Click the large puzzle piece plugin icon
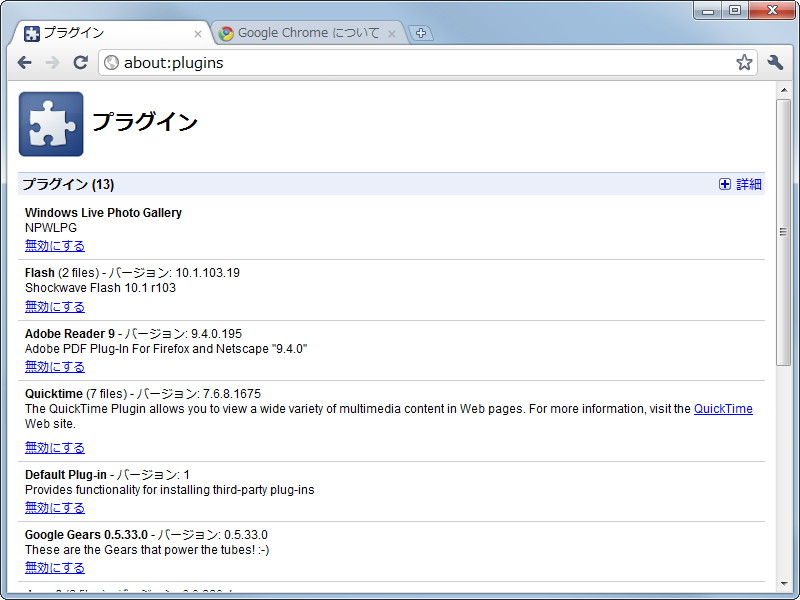This screenshot has width=800, height=600. [51, 125]
